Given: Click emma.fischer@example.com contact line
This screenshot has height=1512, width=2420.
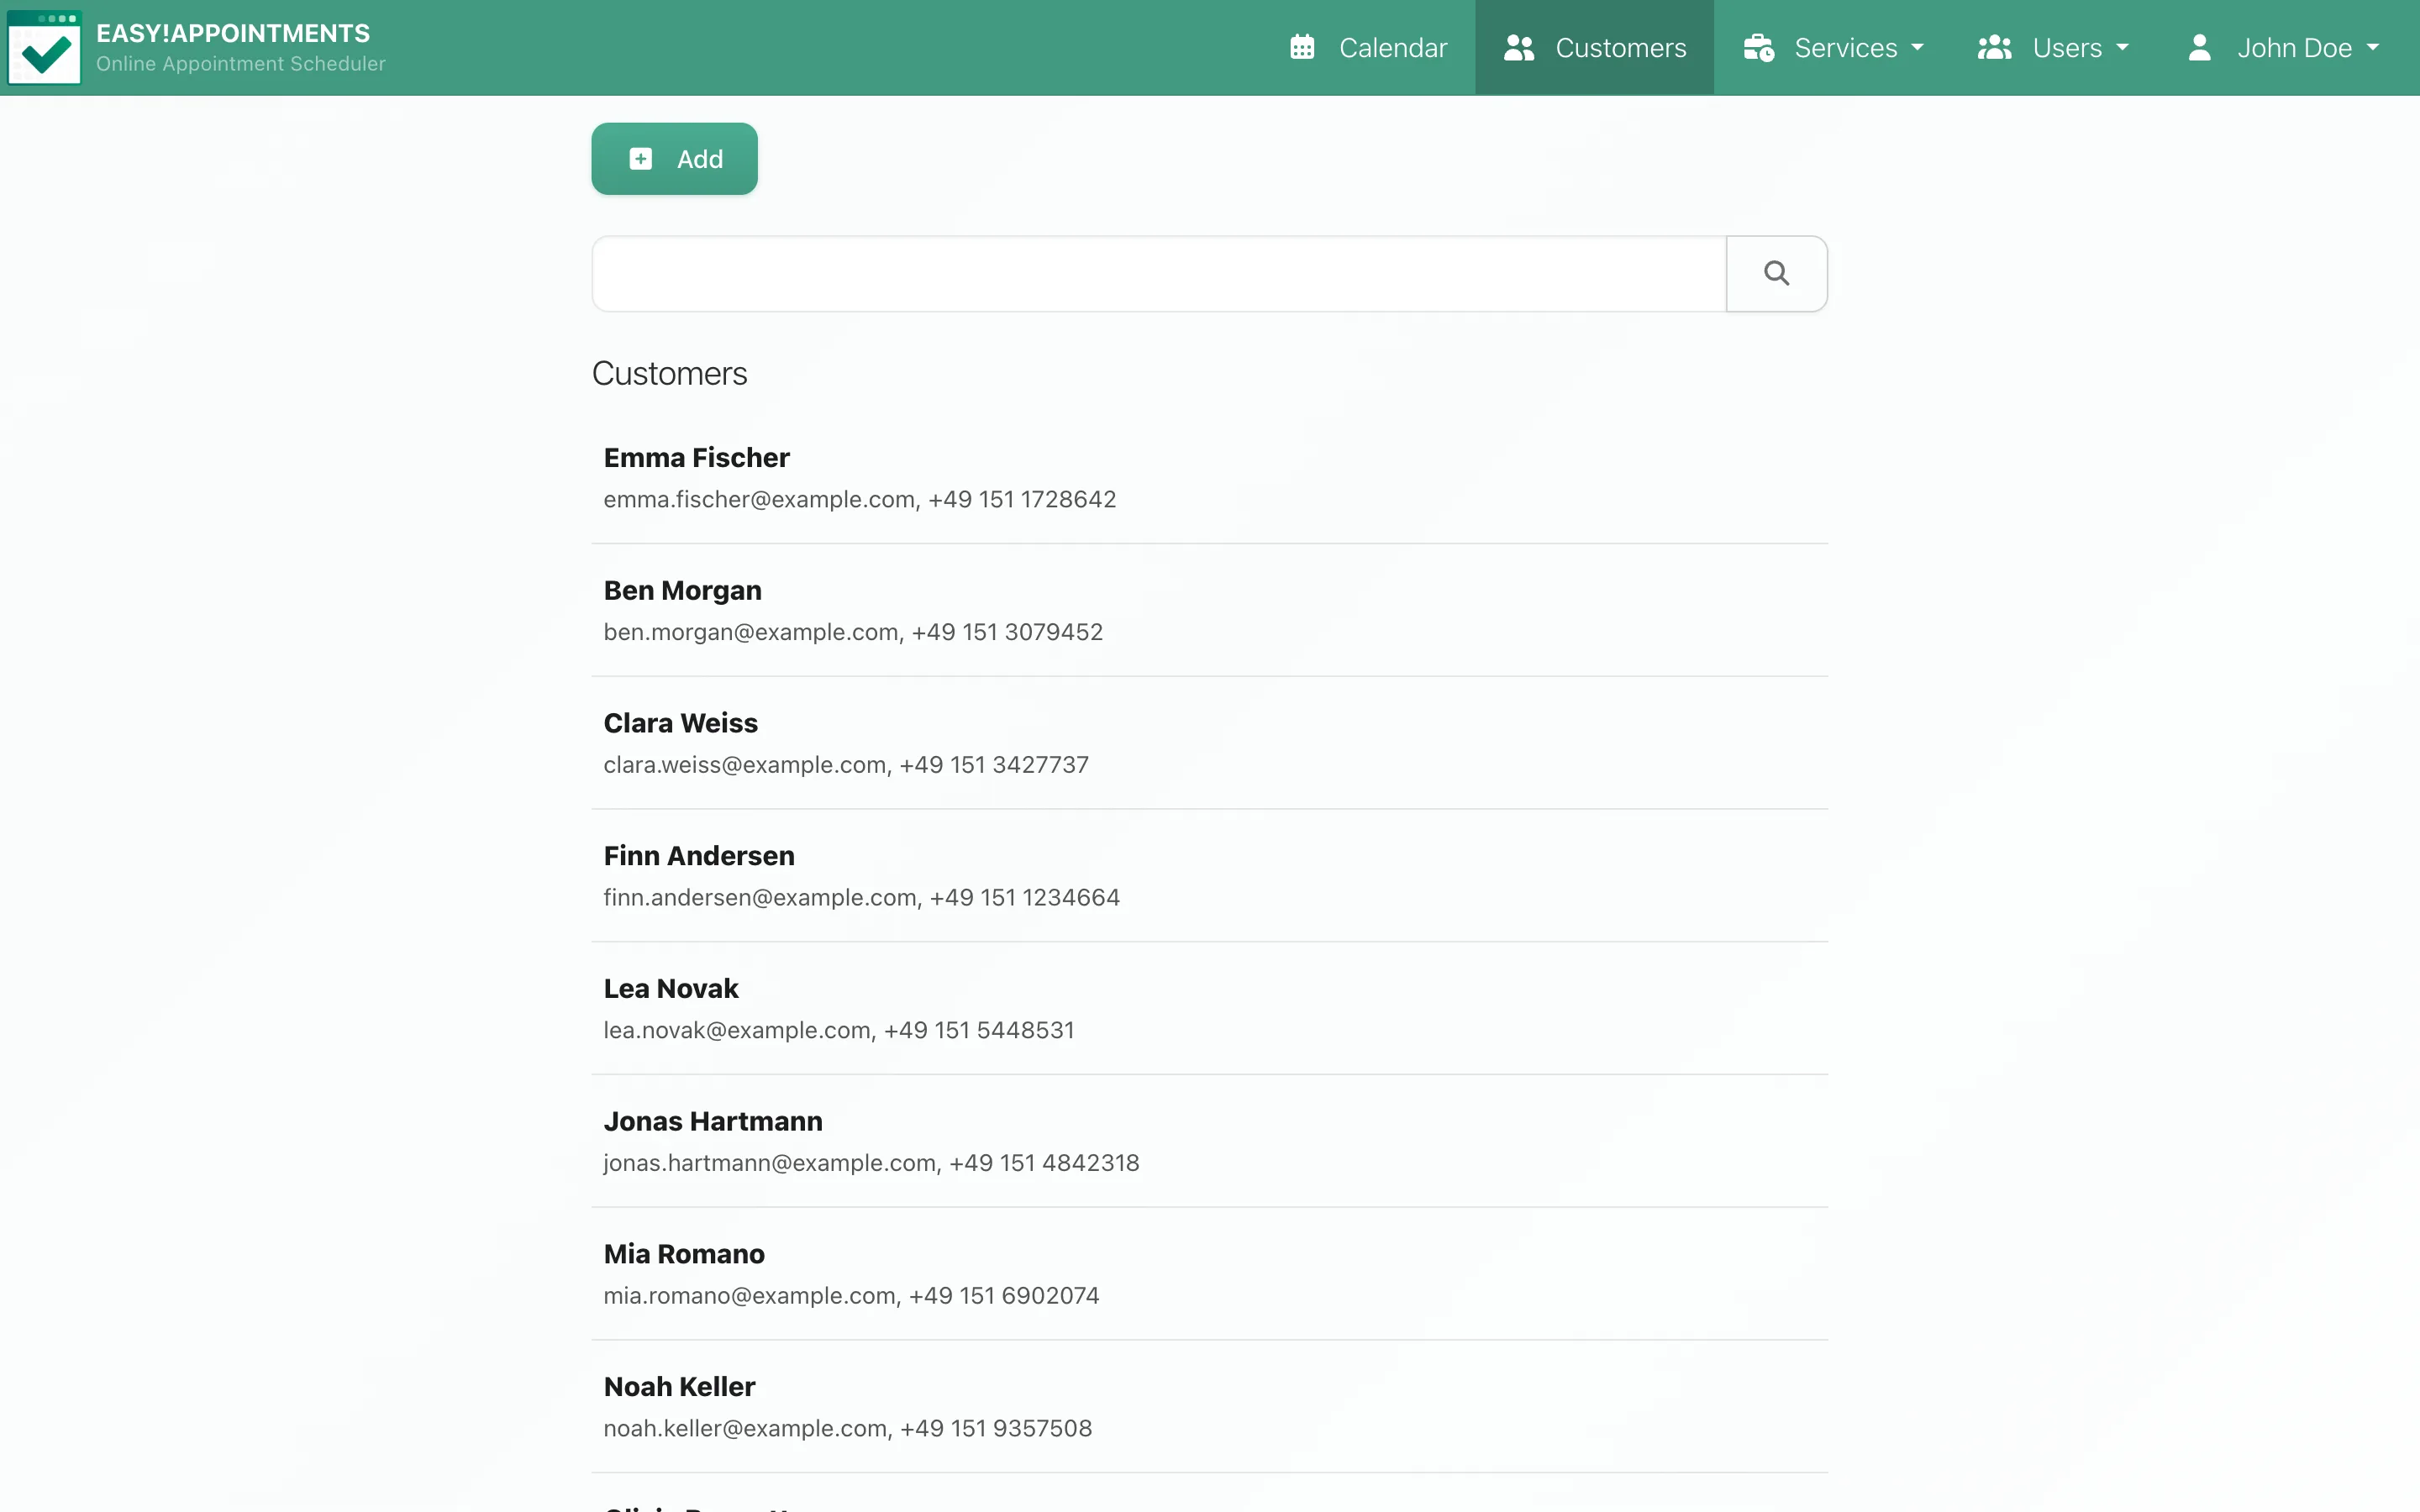Looking at the screenshot, I should click(x=860, y=499).
